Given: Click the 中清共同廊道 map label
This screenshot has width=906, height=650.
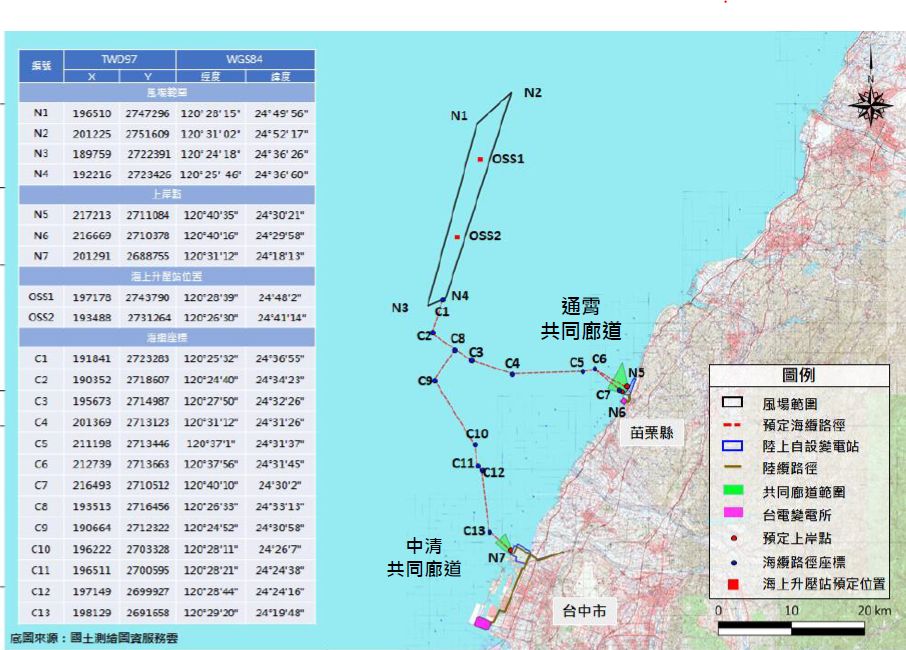Looking at the screenshot, I should coord(425,557).
